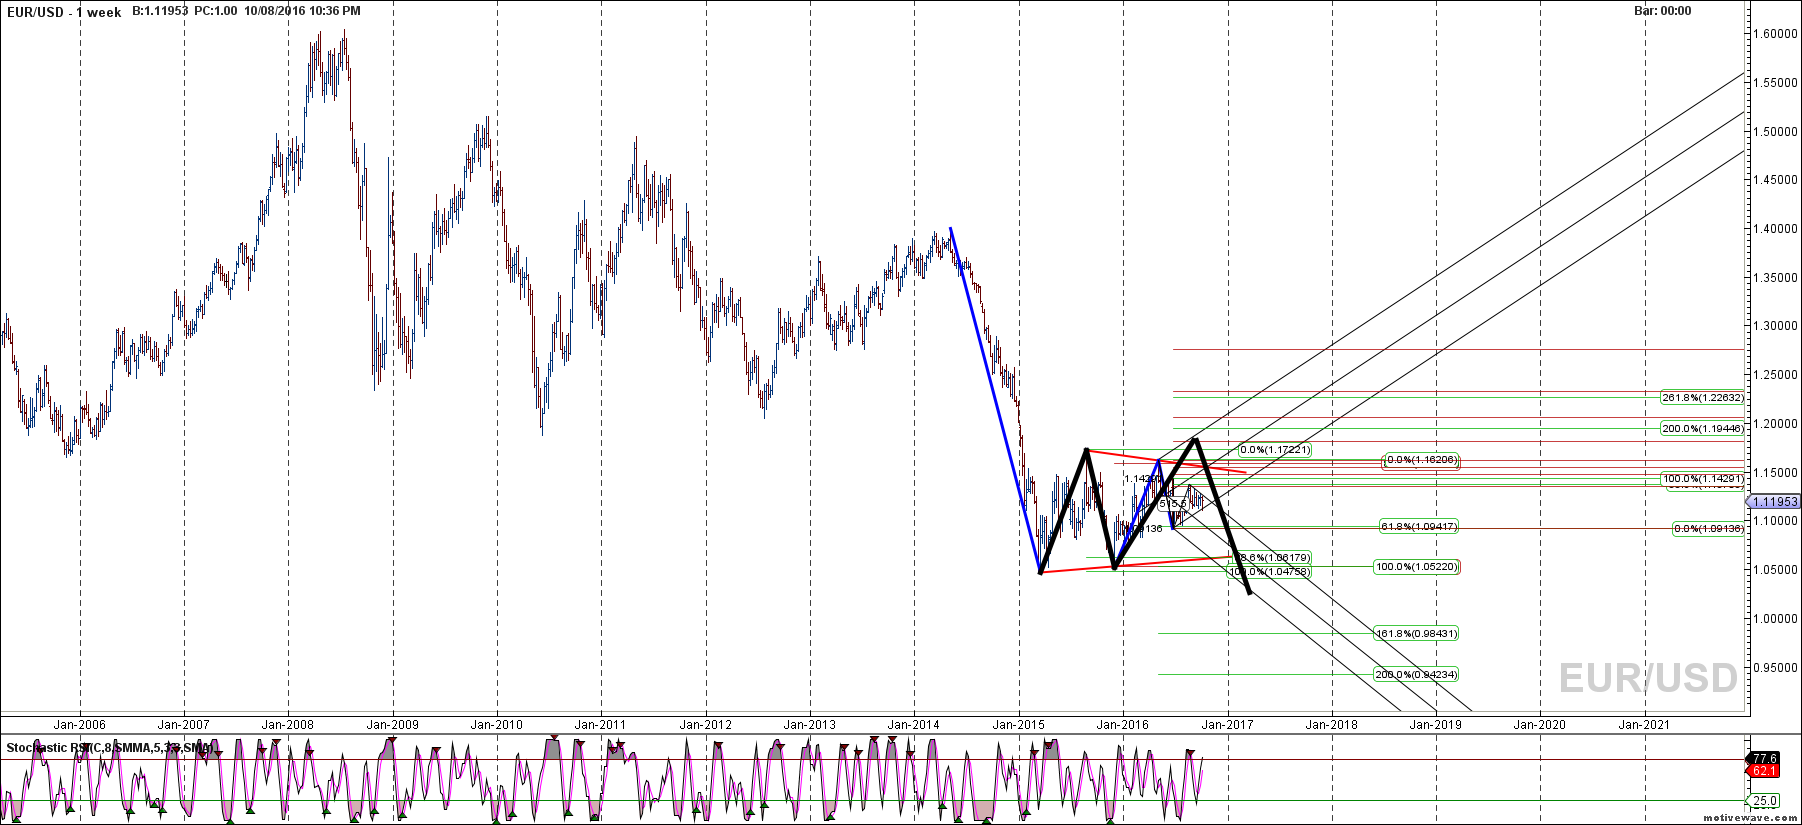Click the Jan-2020 date label

point(1539,725)
